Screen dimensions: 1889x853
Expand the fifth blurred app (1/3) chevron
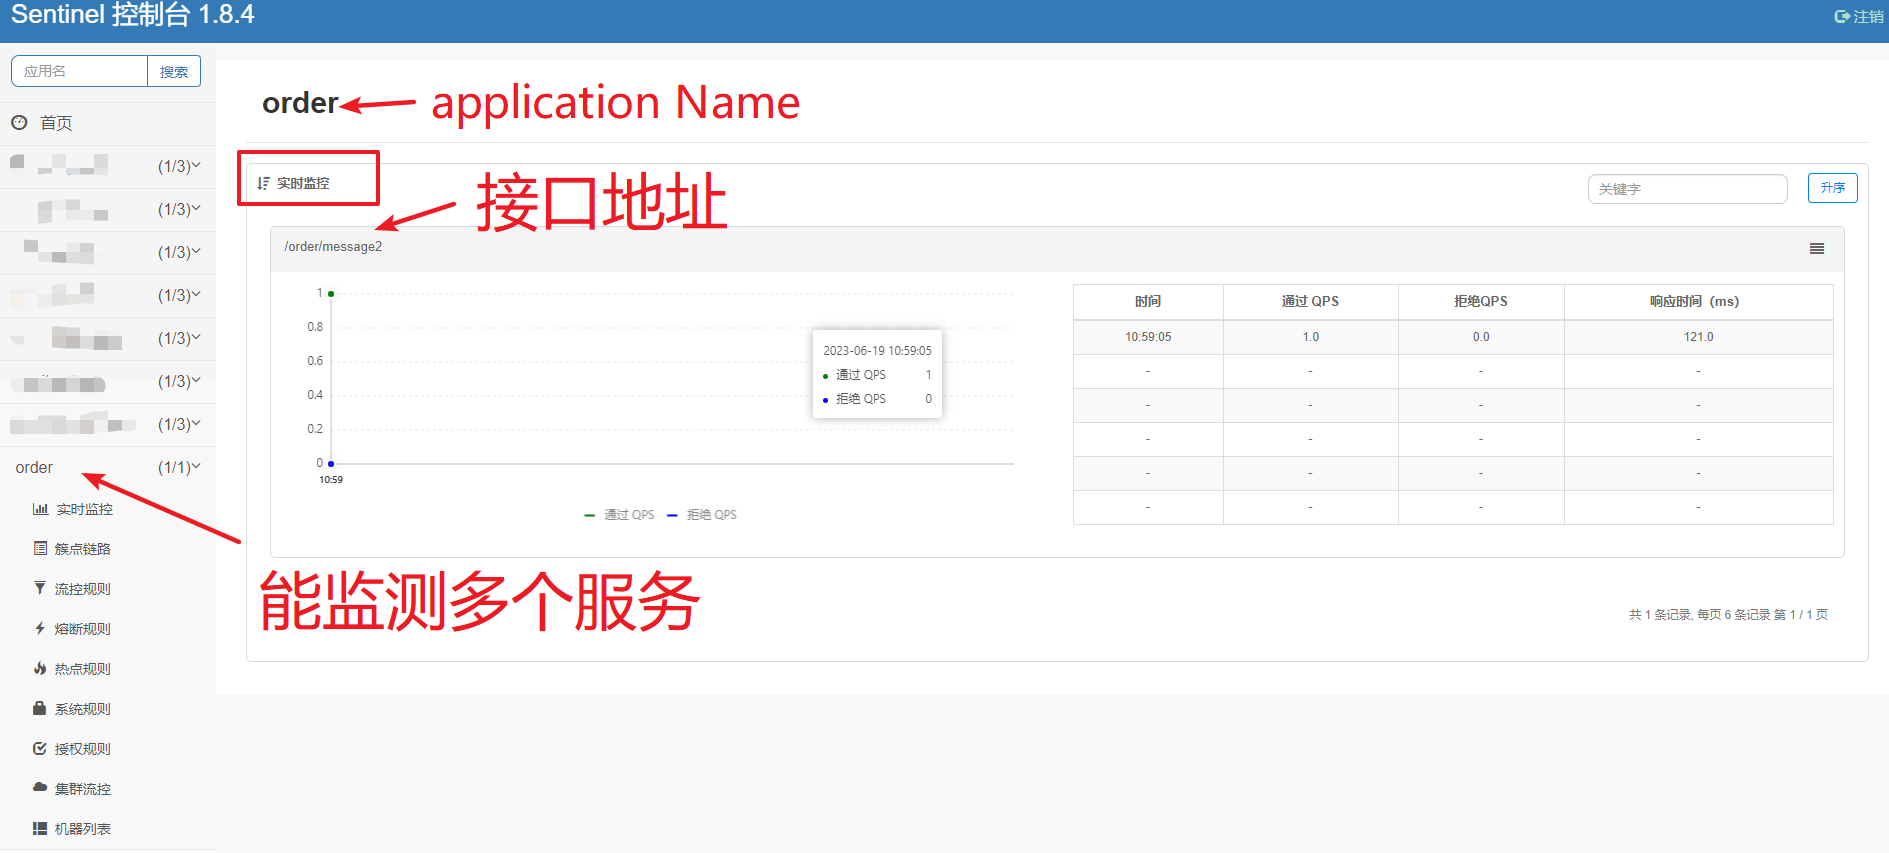click(x=196, y=337)
